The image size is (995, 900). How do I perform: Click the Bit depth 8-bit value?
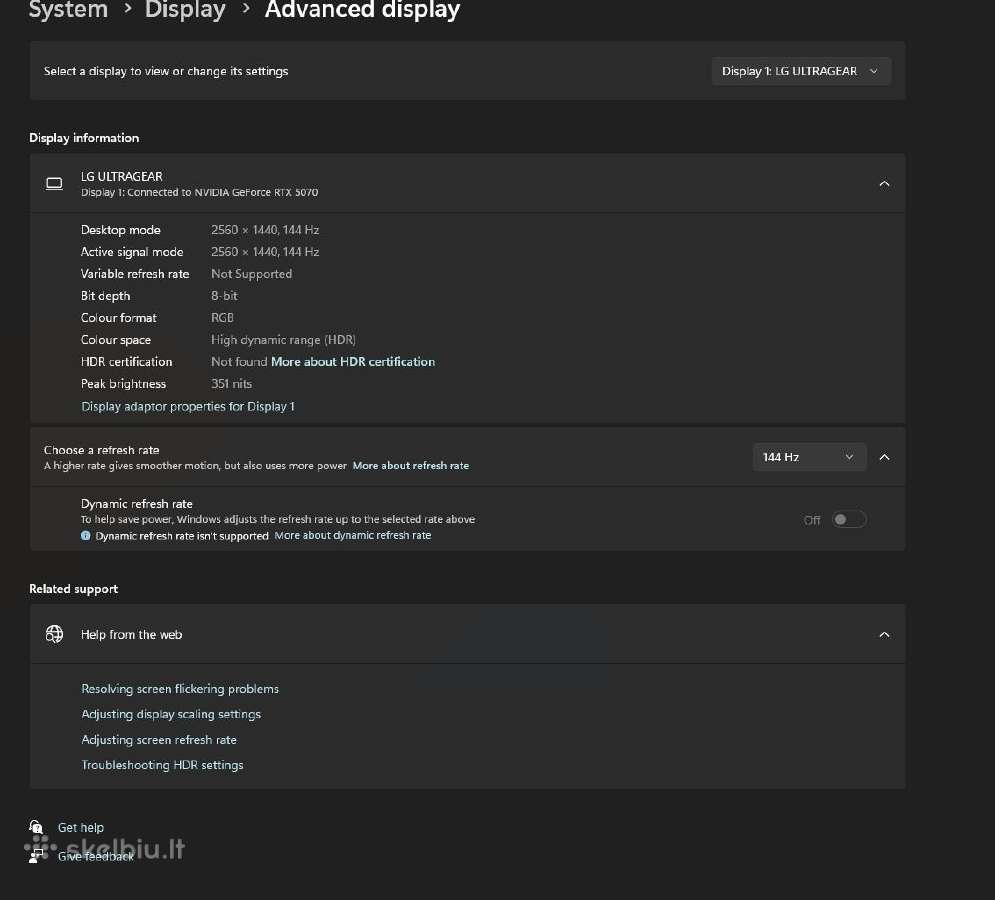(x=225, y=296)
